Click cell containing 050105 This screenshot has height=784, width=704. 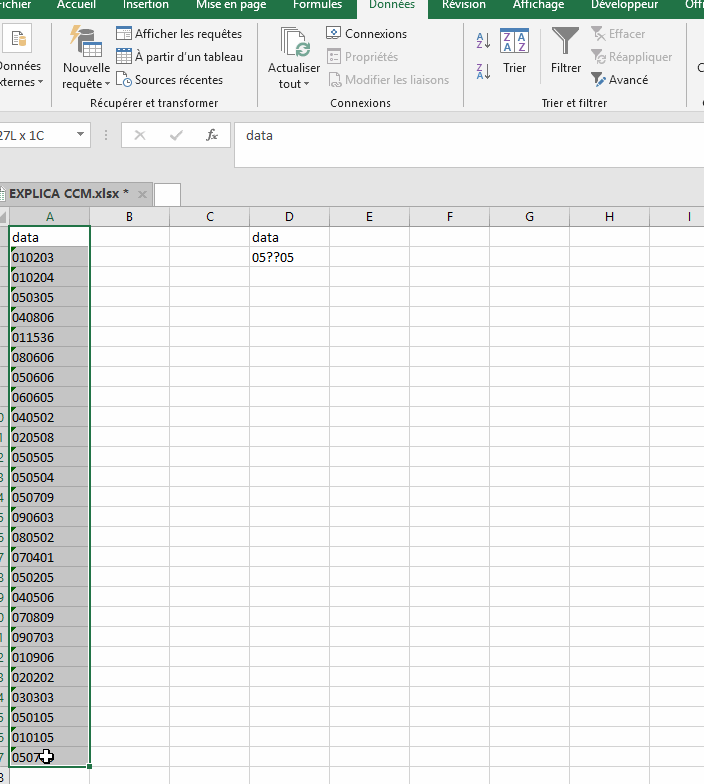pyautogui.click(x=50, y=717)
